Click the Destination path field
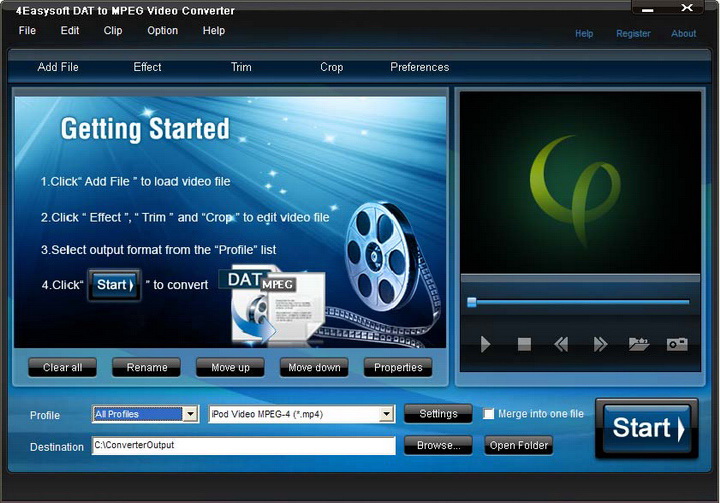The height and width of the screenshot is (503, 720). [243, 446]
